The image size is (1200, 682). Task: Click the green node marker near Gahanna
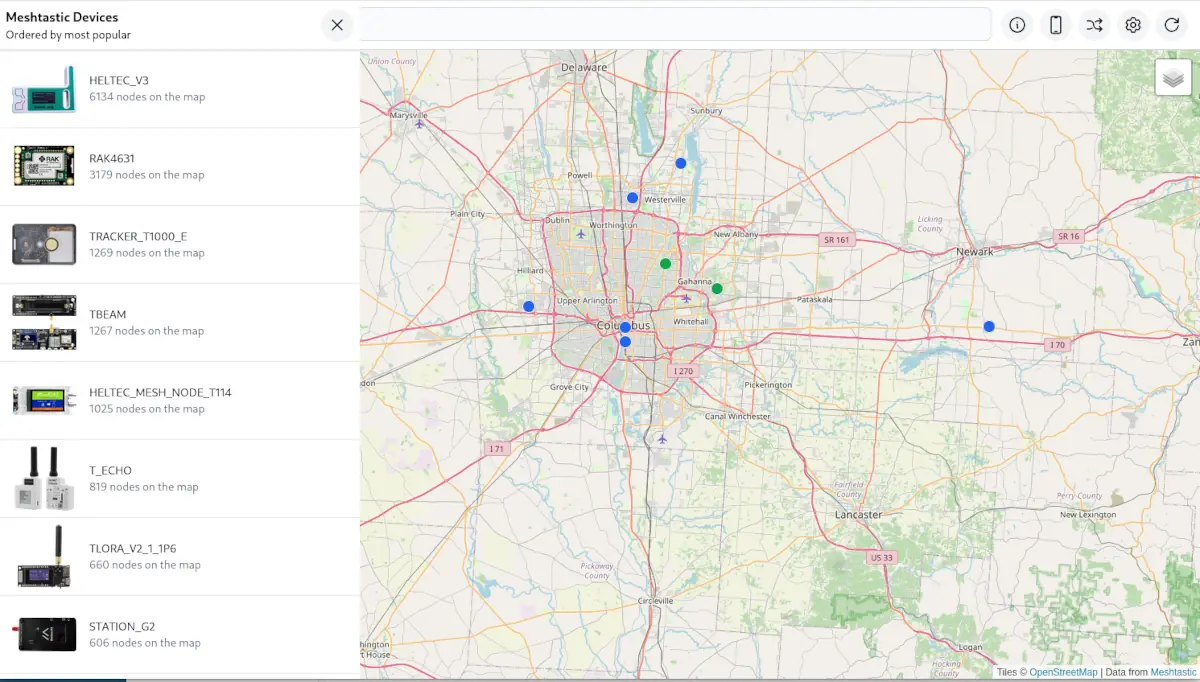(717, 289)
